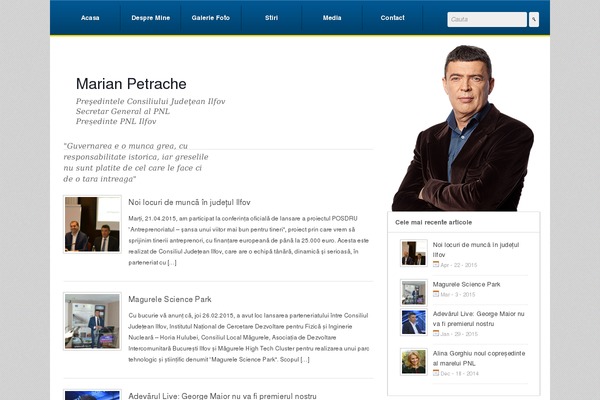Click the Marian Petrache heading

click(x=131, y=84)
